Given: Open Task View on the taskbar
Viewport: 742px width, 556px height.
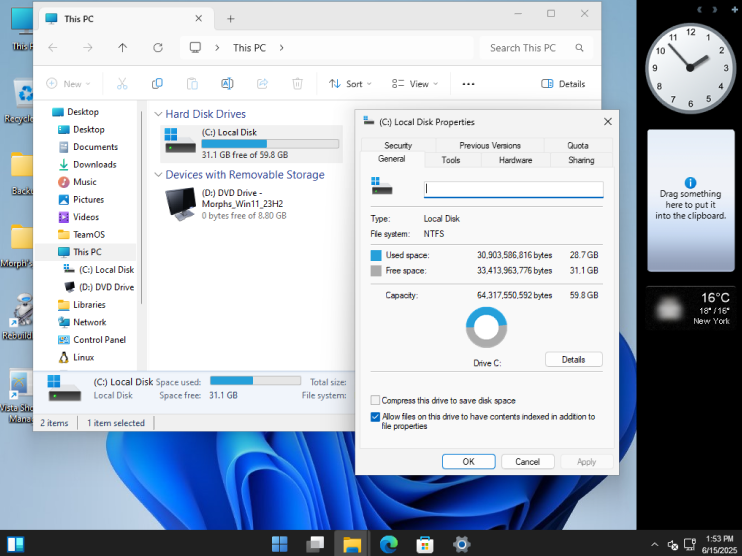Looking at the screenshot, I should point(315,544).
